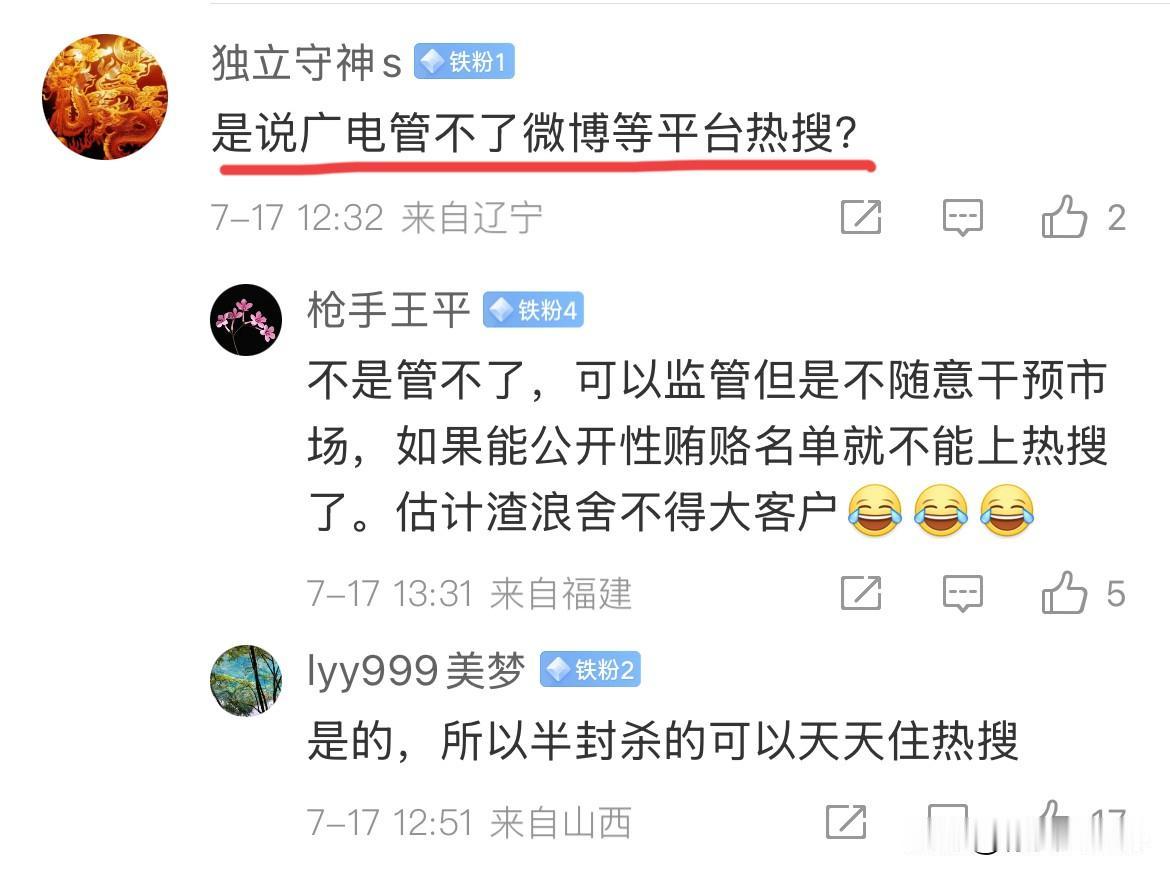1170x877 pixels.
Task: Visit lyy999美梦 username profile
Action: pyautogui.click(x=416, y=670)
